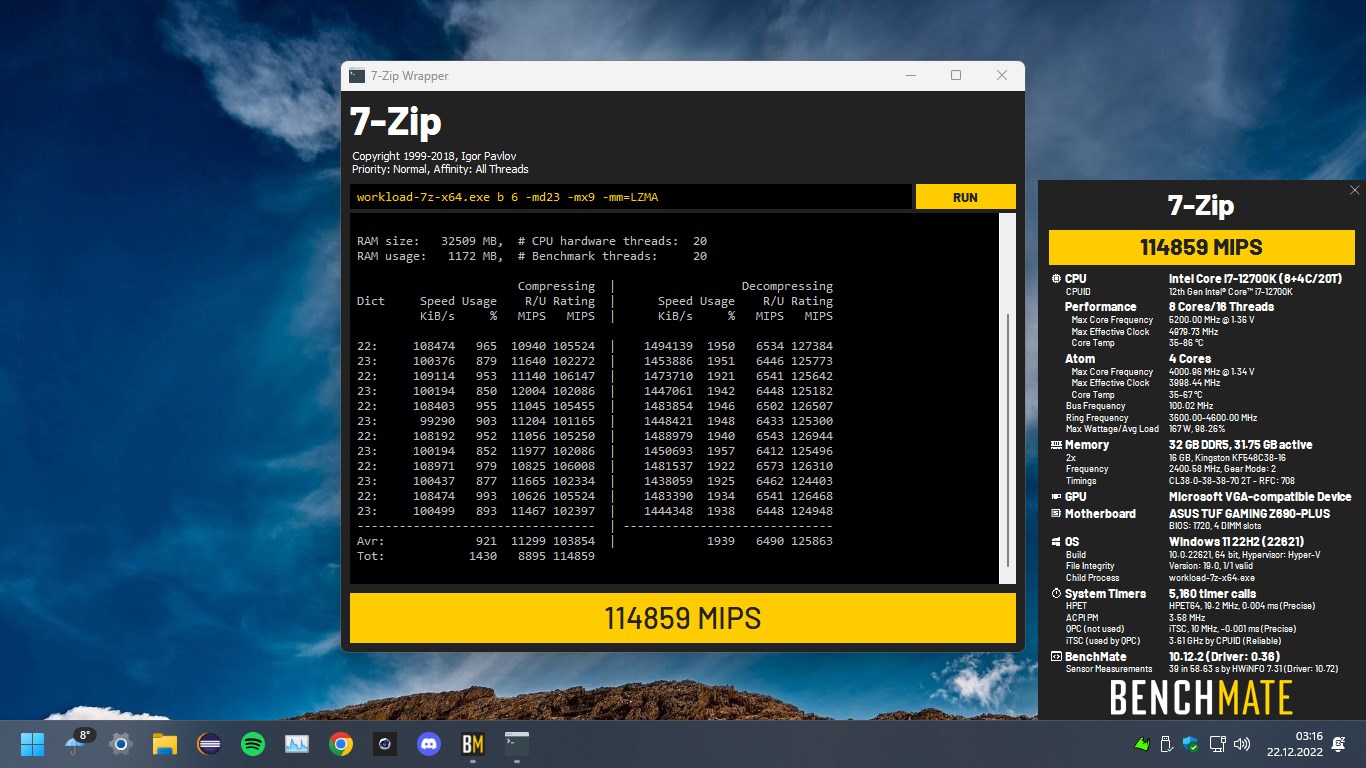
Task: Open Windows Security shield tray icon
Action: 1190,744
